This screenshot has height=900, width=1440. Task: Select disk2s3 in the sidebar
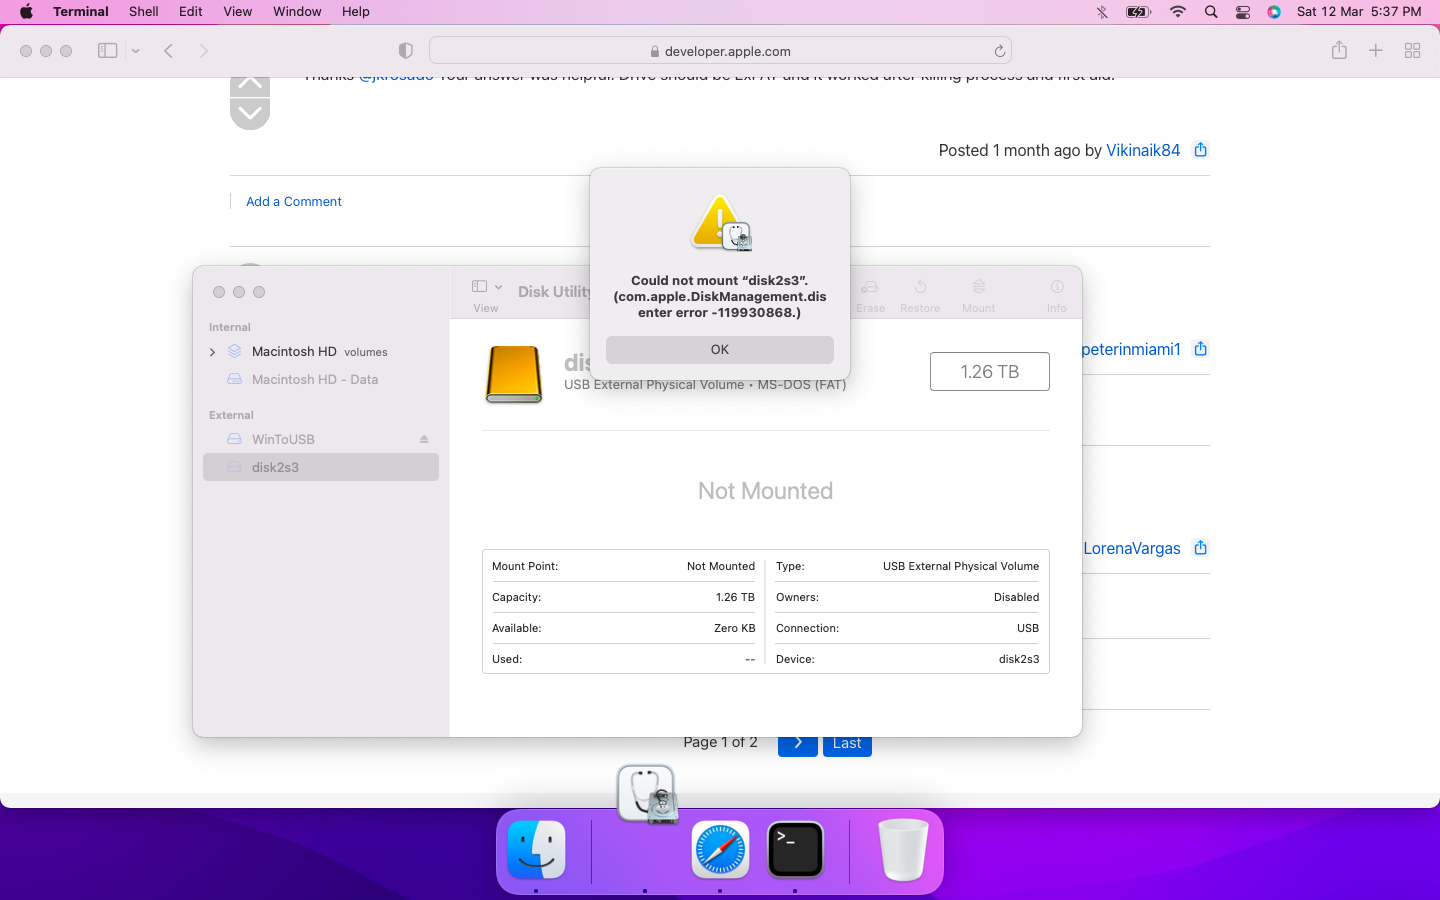(x=320, y=467)
